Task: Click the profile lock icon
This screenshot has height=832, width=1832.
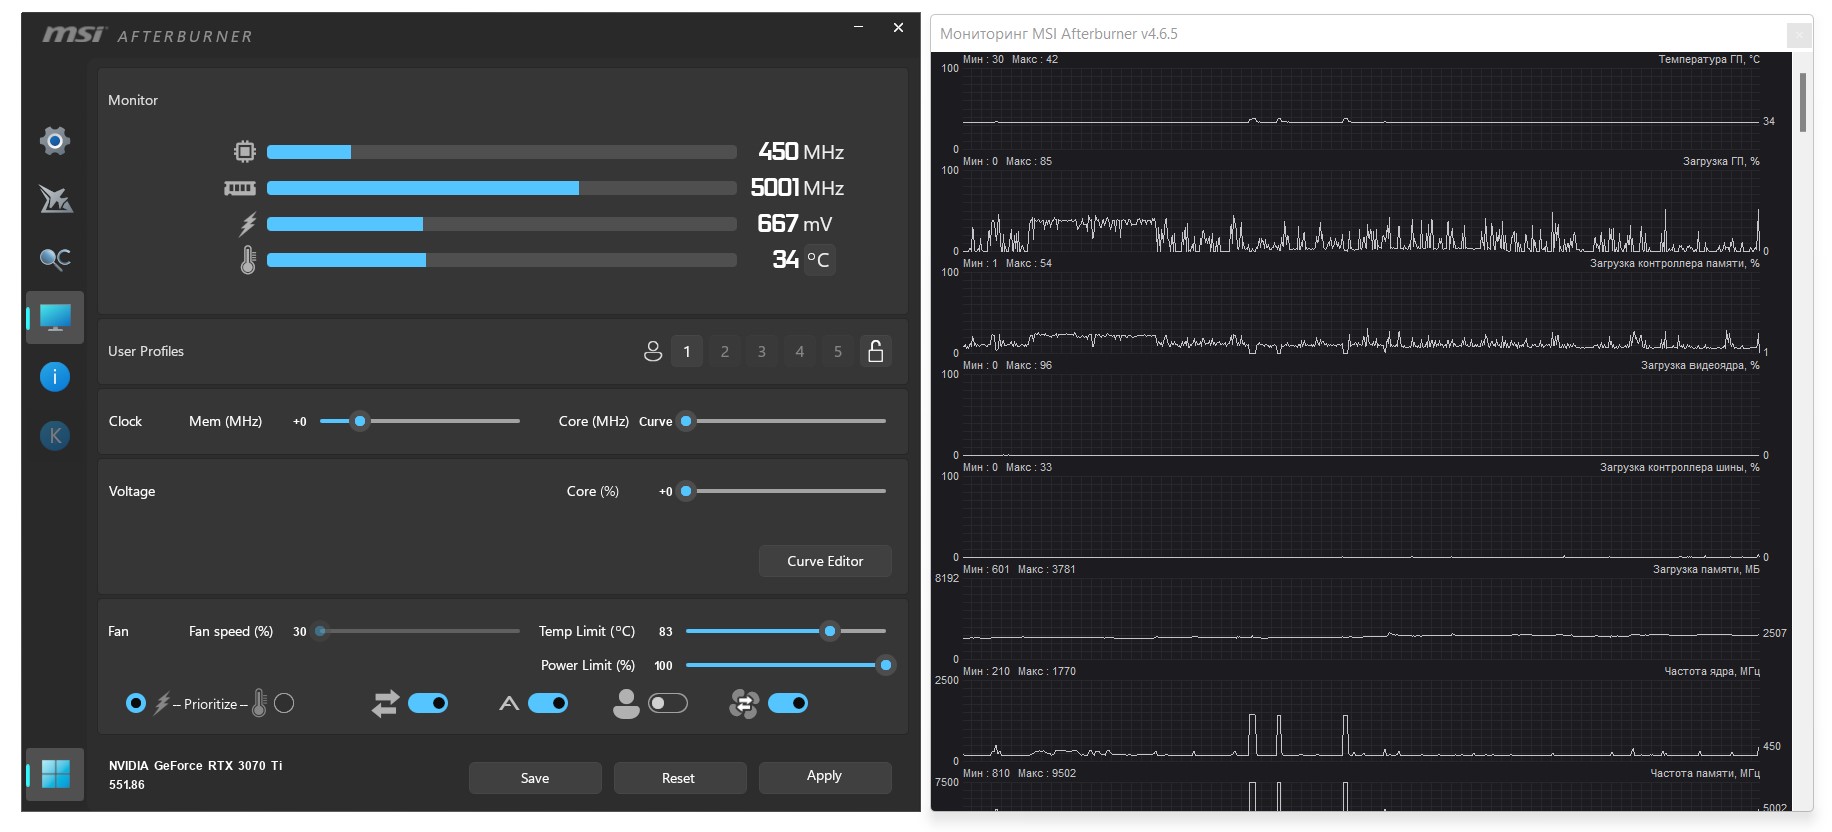Action: pos(876,351)
